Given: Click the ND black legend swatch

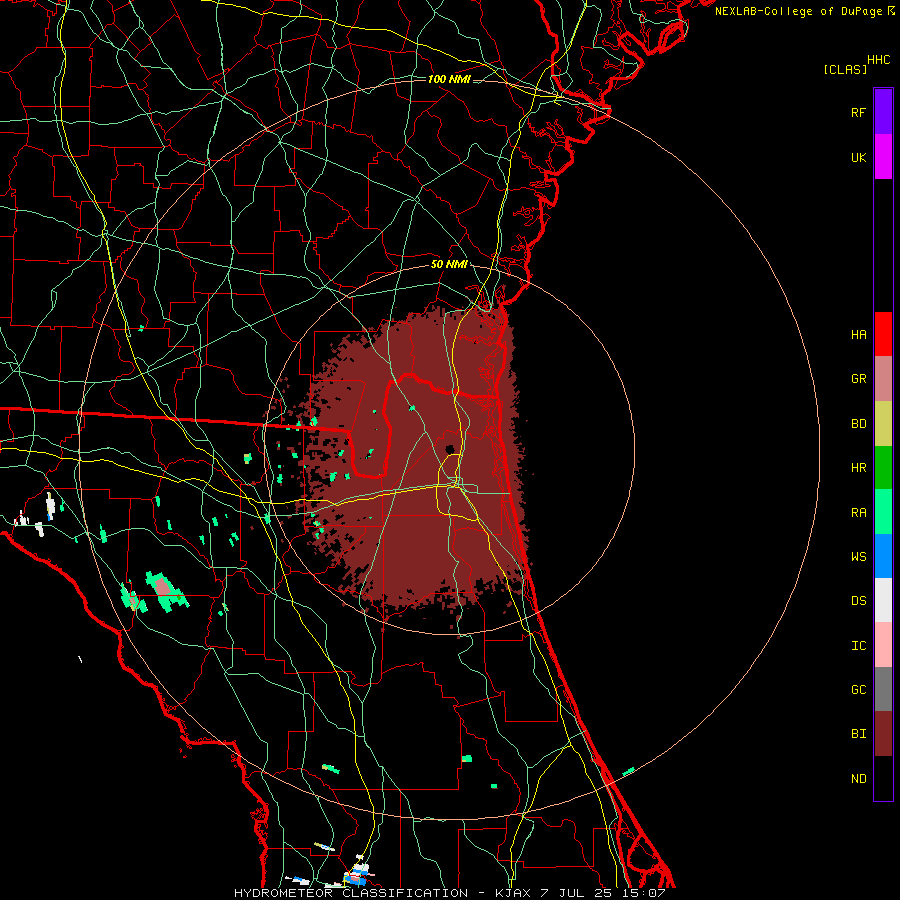Looking at the screenshot, I should [883, 778].
